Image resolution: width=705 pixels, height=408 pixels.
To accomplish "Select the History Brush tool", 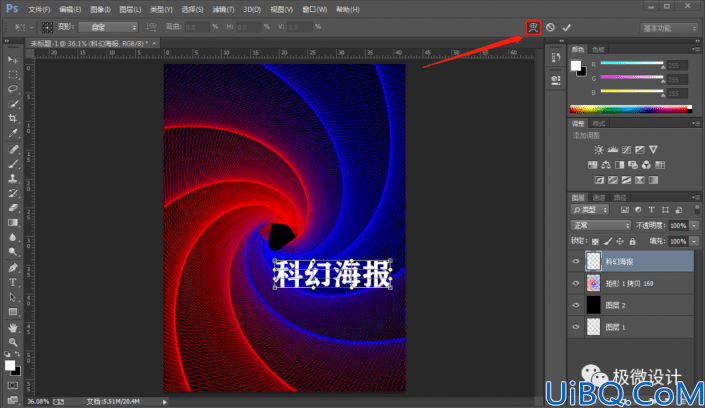I will 13,193.
